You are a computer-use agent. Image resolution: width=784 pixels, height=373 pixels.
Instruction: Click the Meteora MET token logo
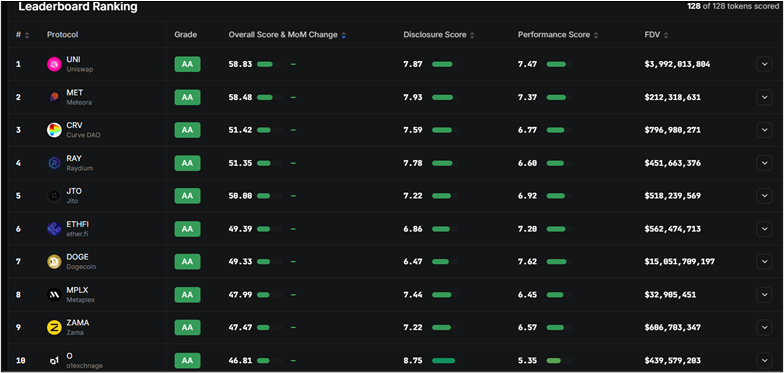[x=54, y=98]
